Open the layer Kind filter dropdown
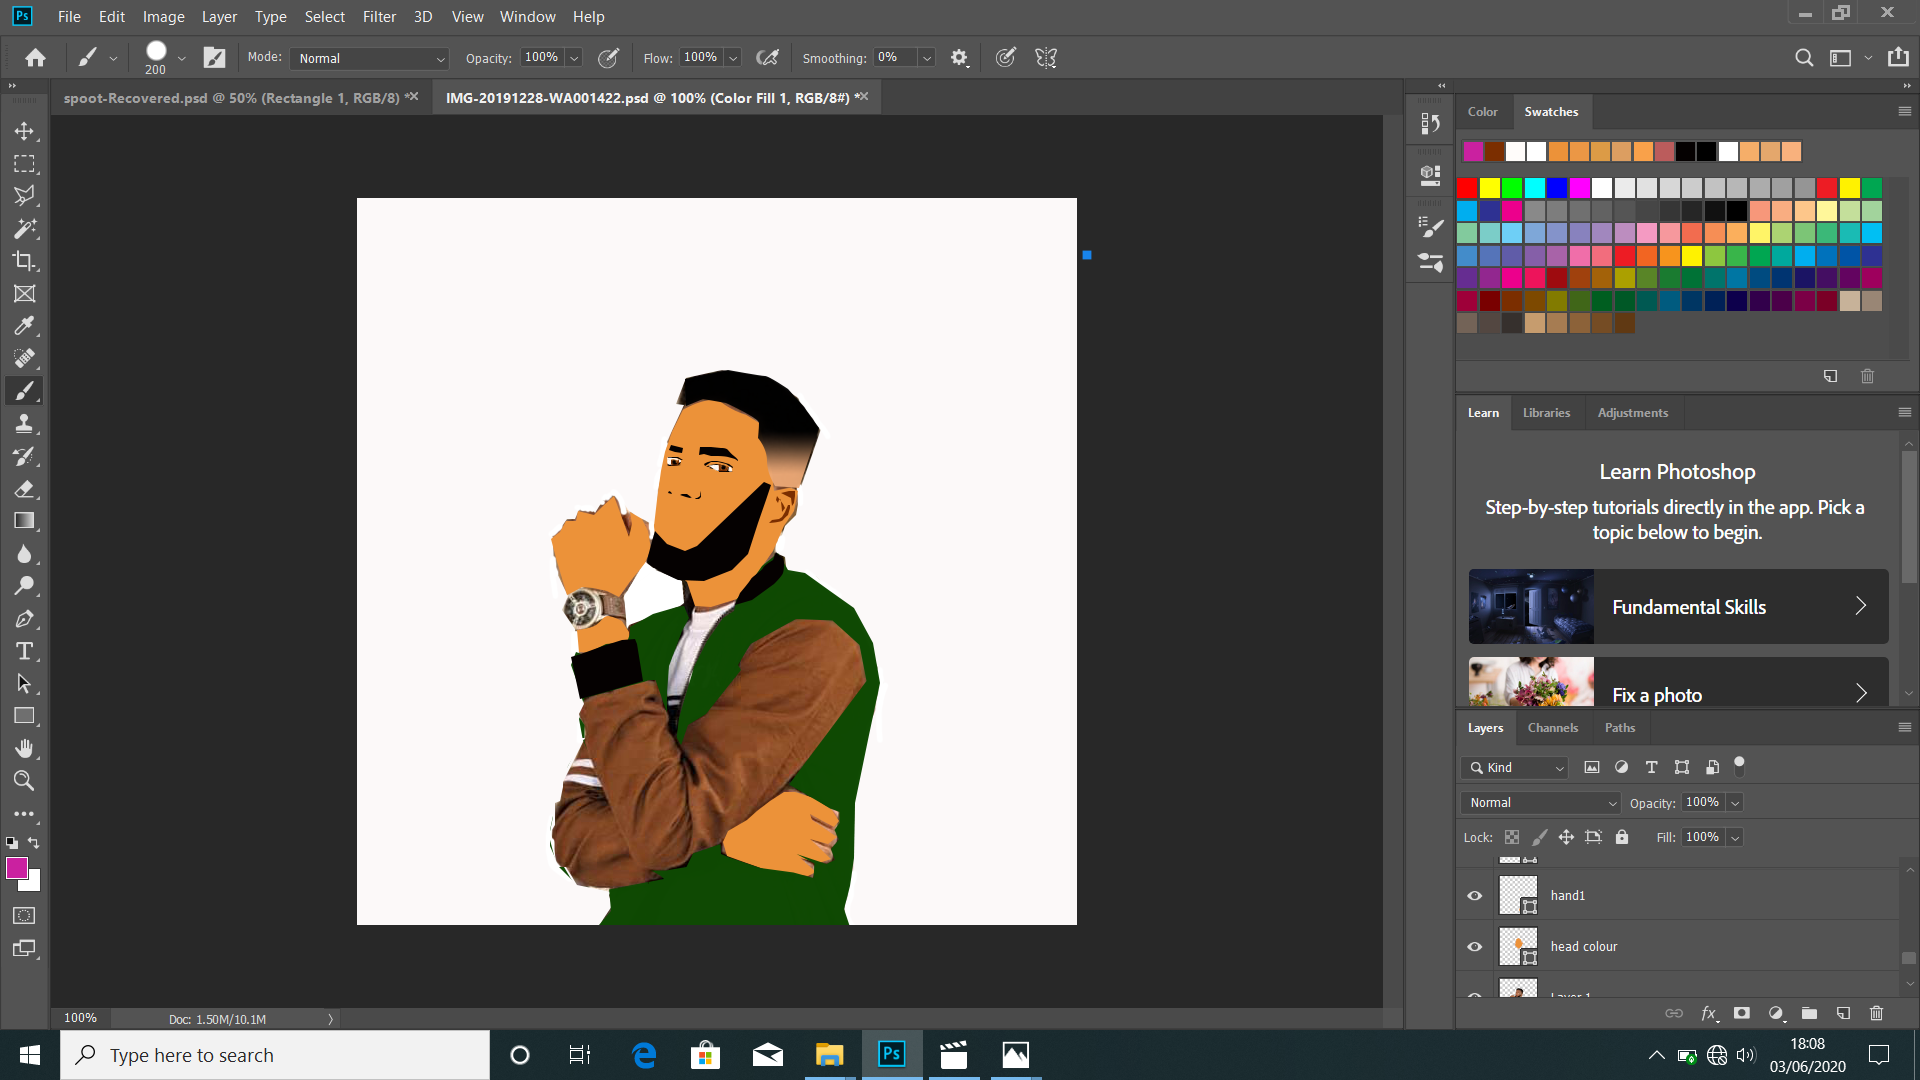Viewport: 1920px width, 1080px height. tap(1514, 767)
